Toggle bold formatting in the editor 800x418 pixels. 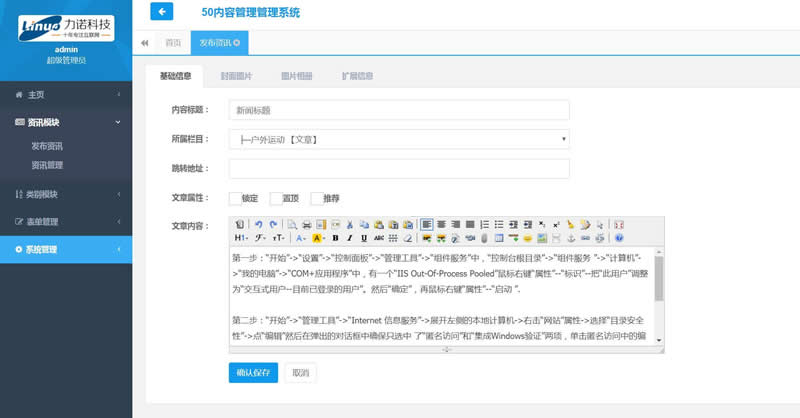click(335, 239)
